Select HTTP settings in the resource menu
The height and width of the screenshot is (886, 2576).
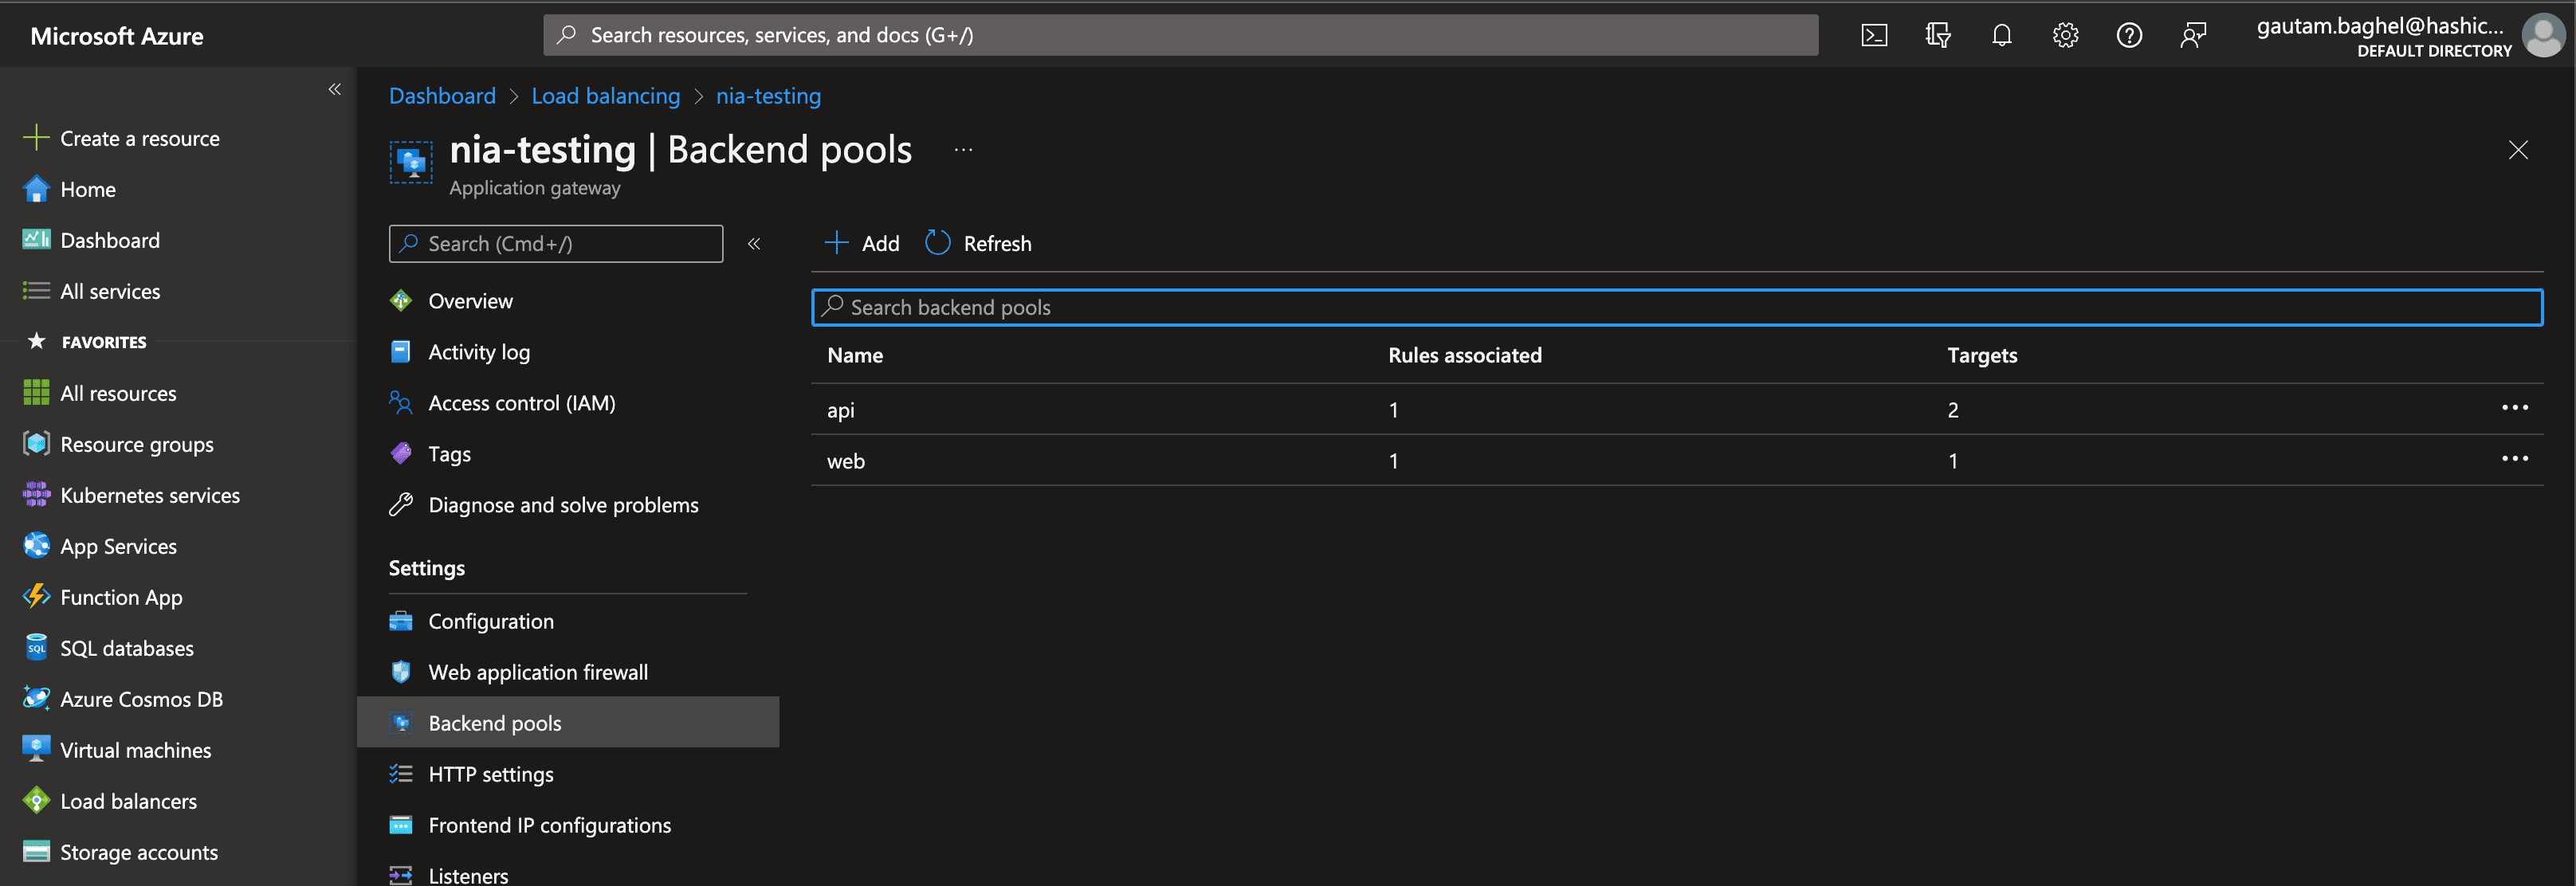pos(490,774)
